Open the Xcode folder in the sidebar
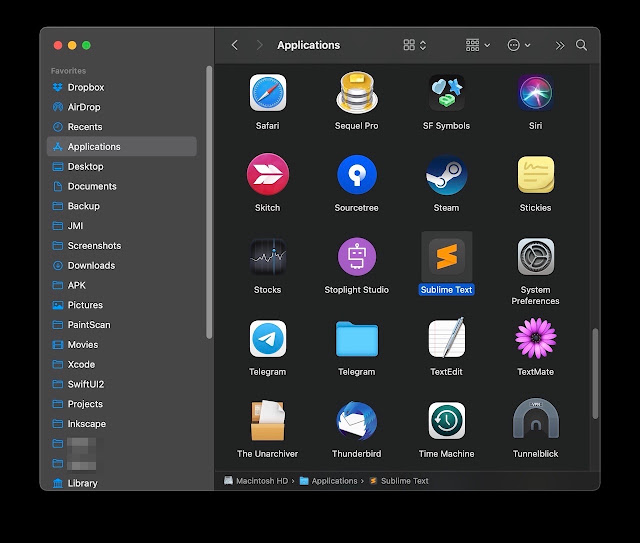 click(122, 365)
